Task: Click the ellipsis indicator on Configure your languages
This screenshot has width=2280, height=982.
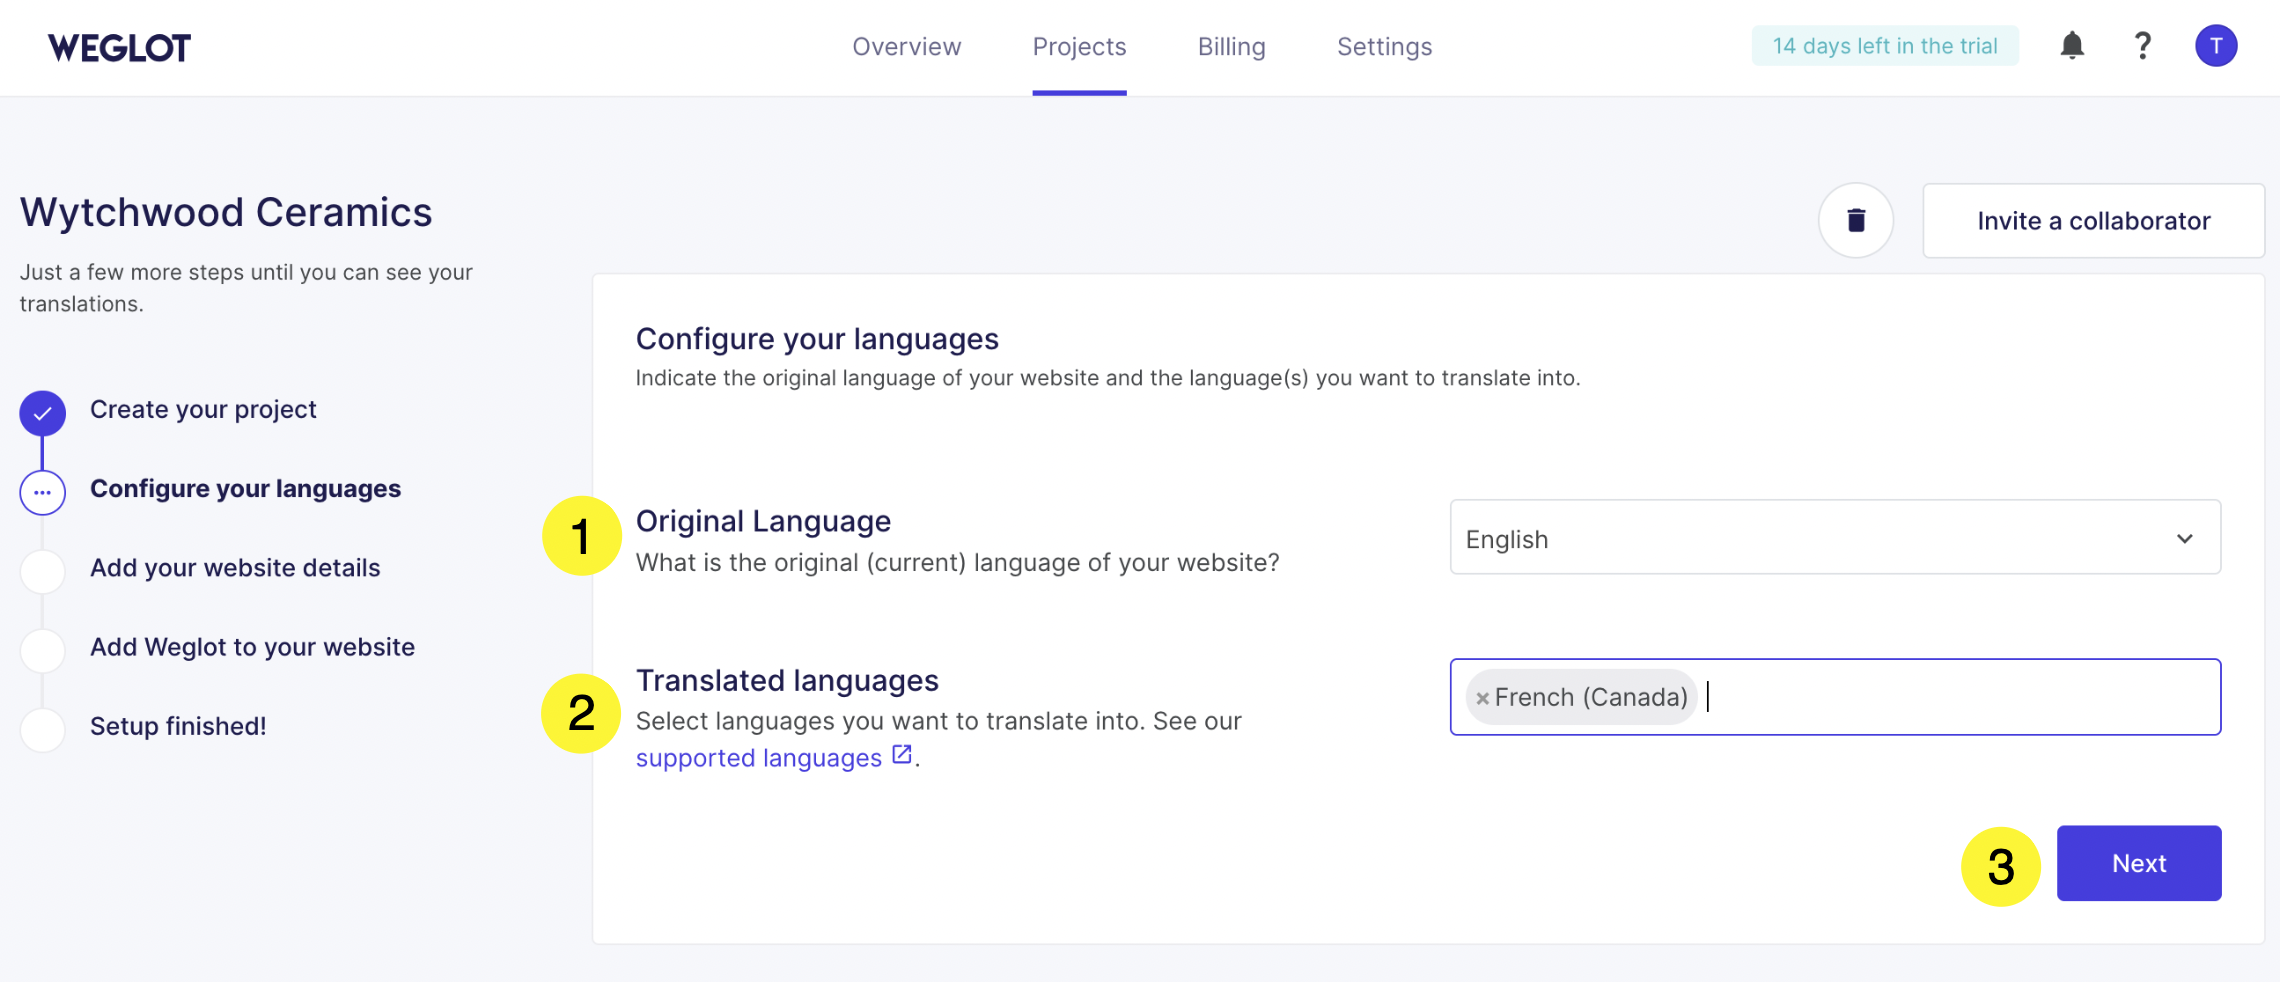Action: [x=42, y=492]
